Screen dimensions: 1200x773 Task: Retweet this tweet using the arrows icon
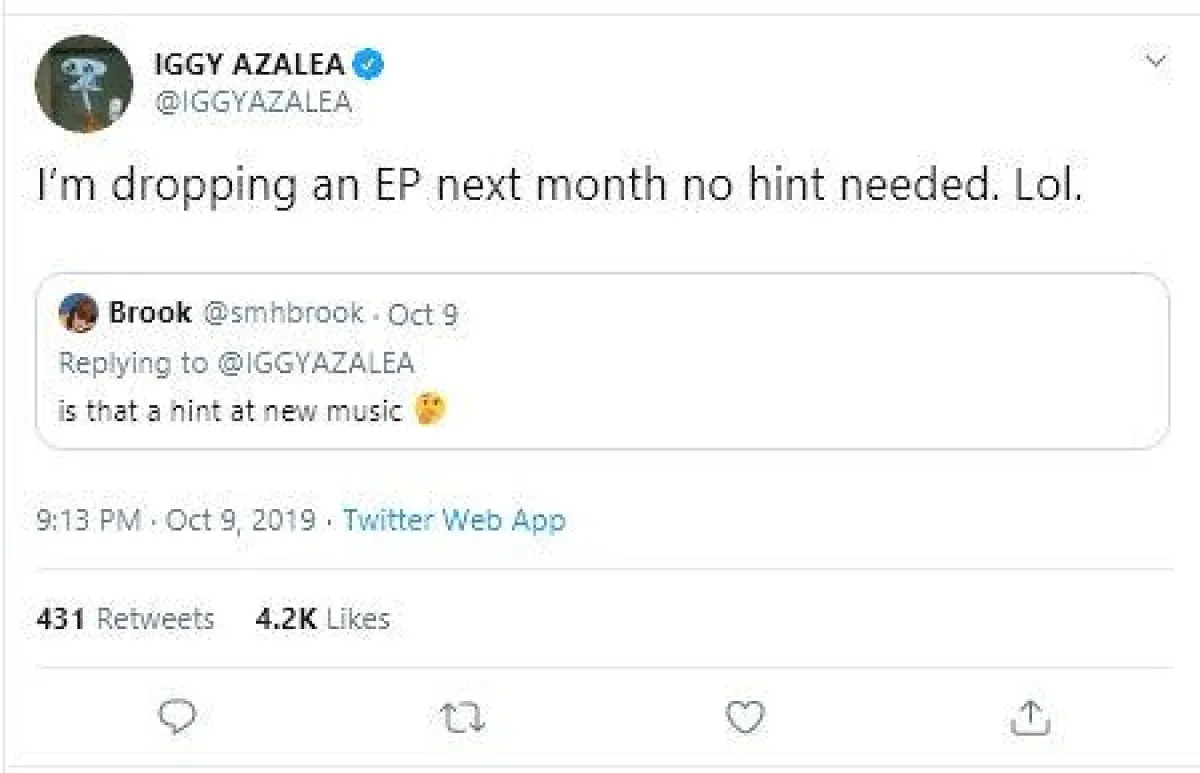[463, 717]
